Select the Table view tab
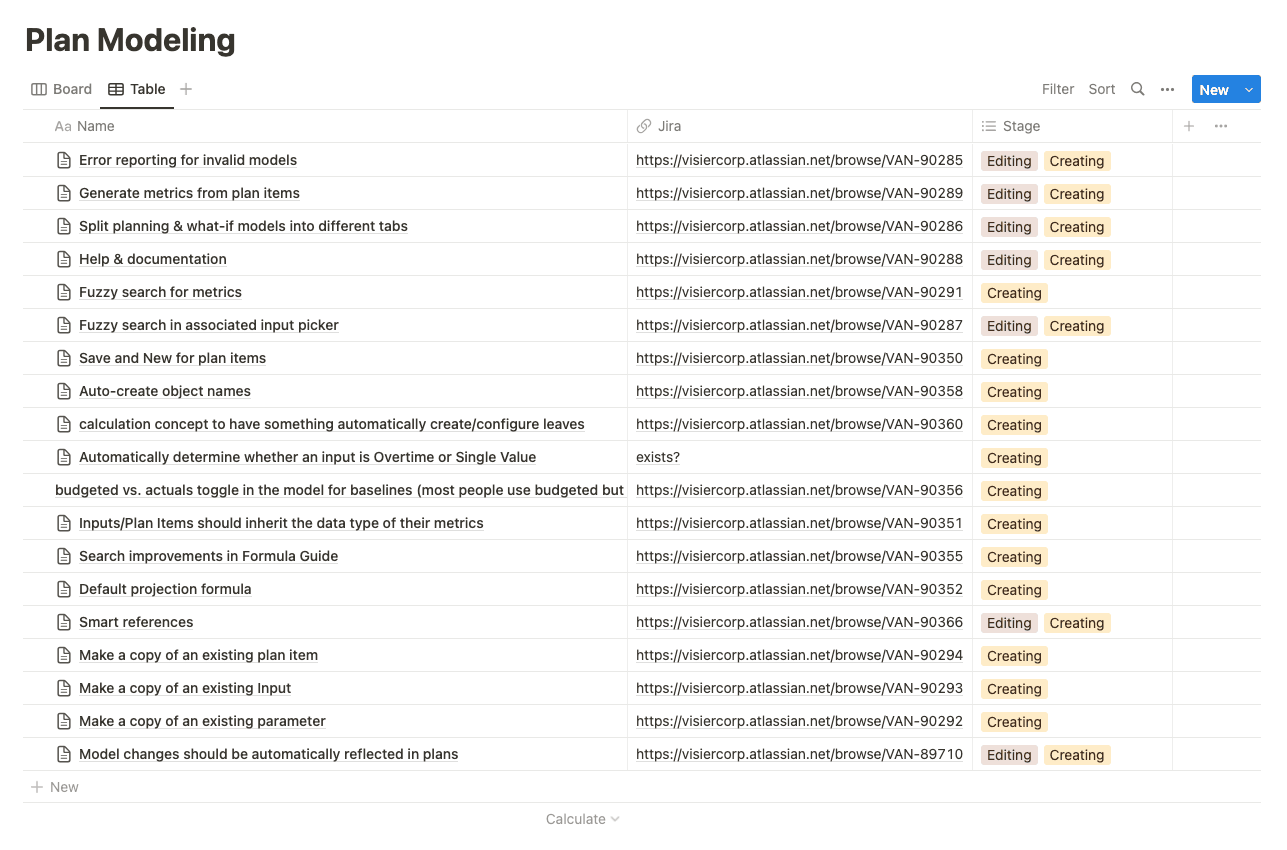 point(137,89)
